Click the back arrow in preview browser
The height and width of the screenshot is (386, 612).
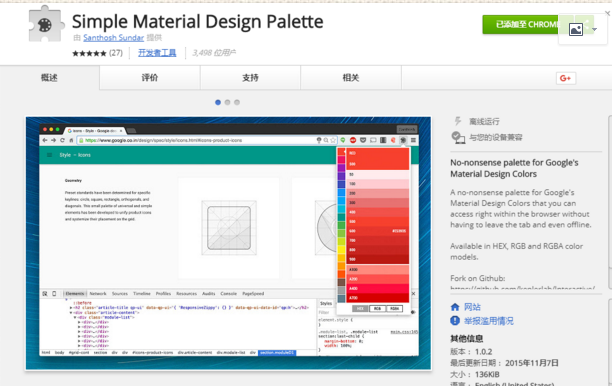[x=45, y=140]
